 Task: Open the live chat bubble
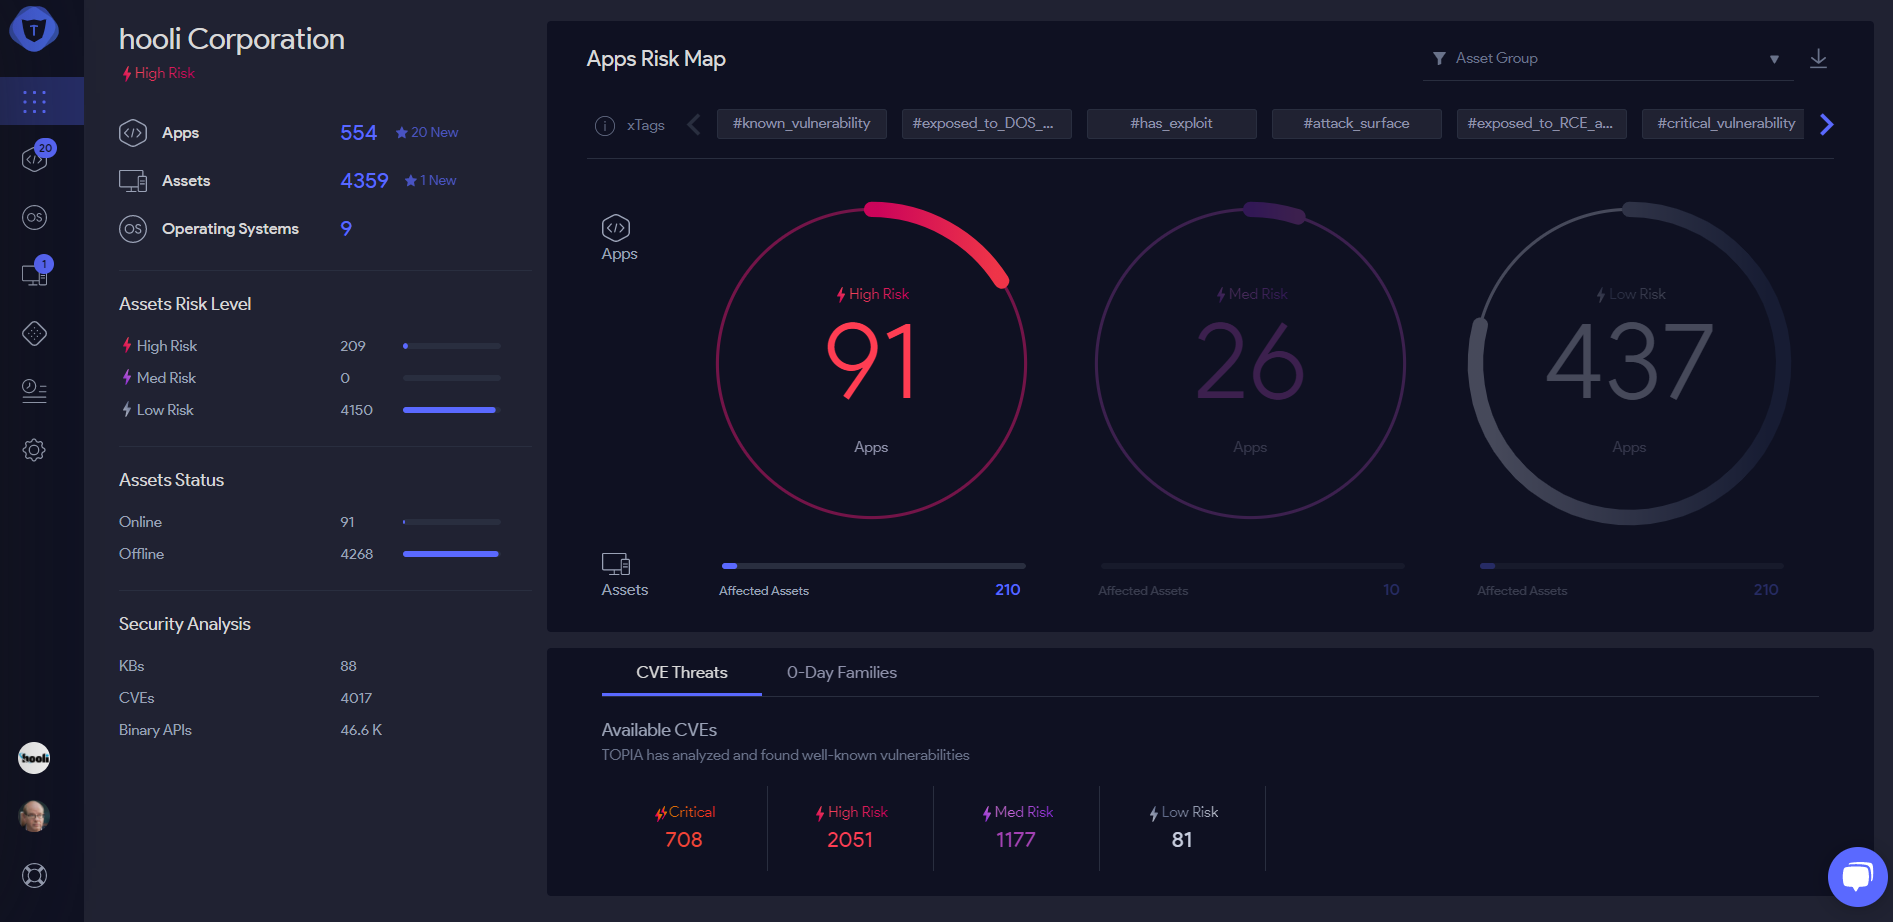1856,877
